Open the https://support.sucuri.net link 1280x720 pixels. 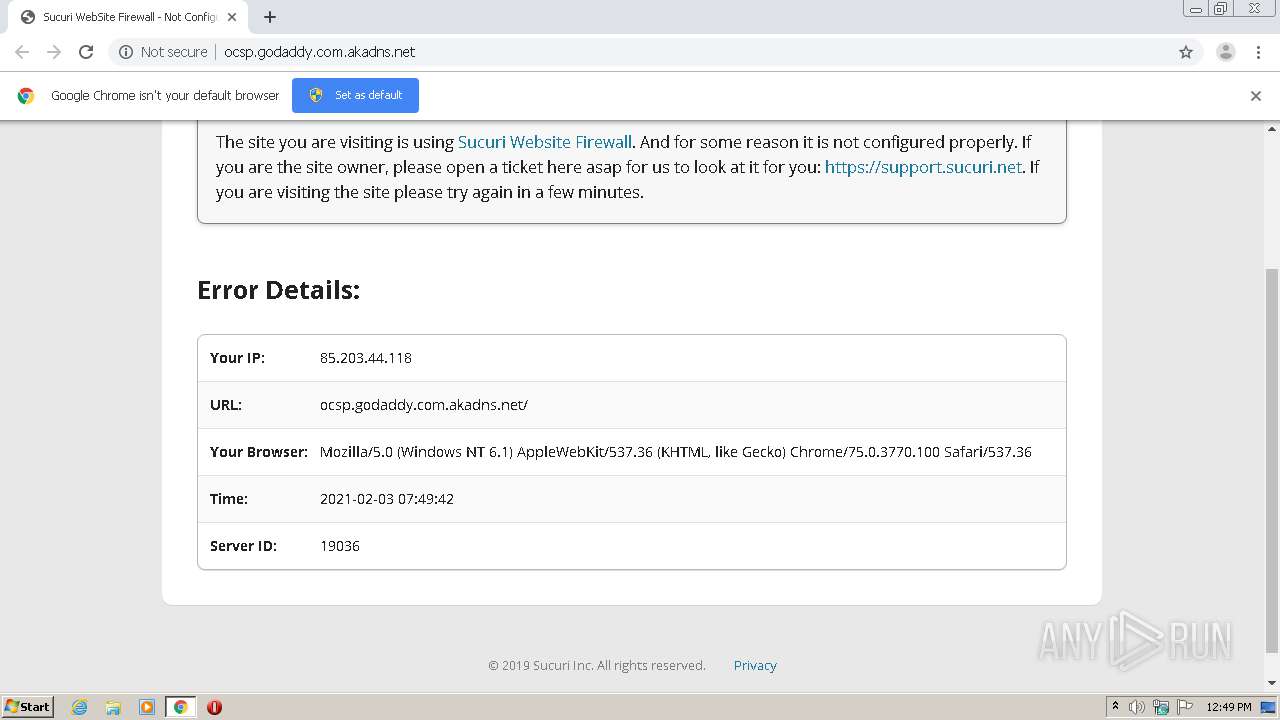click(923, 167)
